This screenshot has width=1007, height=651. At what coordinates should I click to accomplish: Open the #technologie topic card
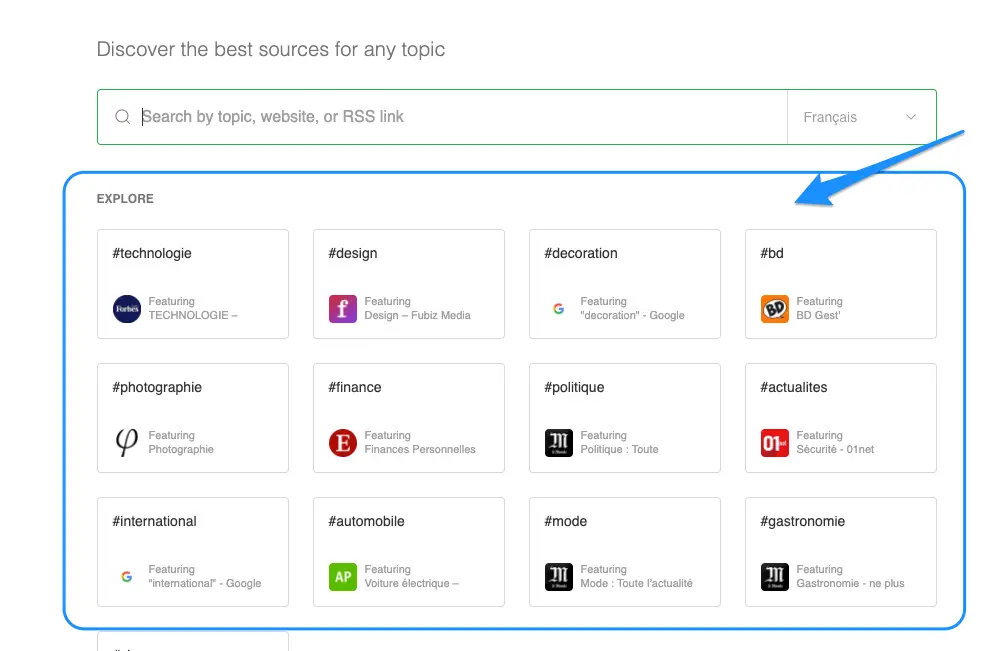pos(192,283)
